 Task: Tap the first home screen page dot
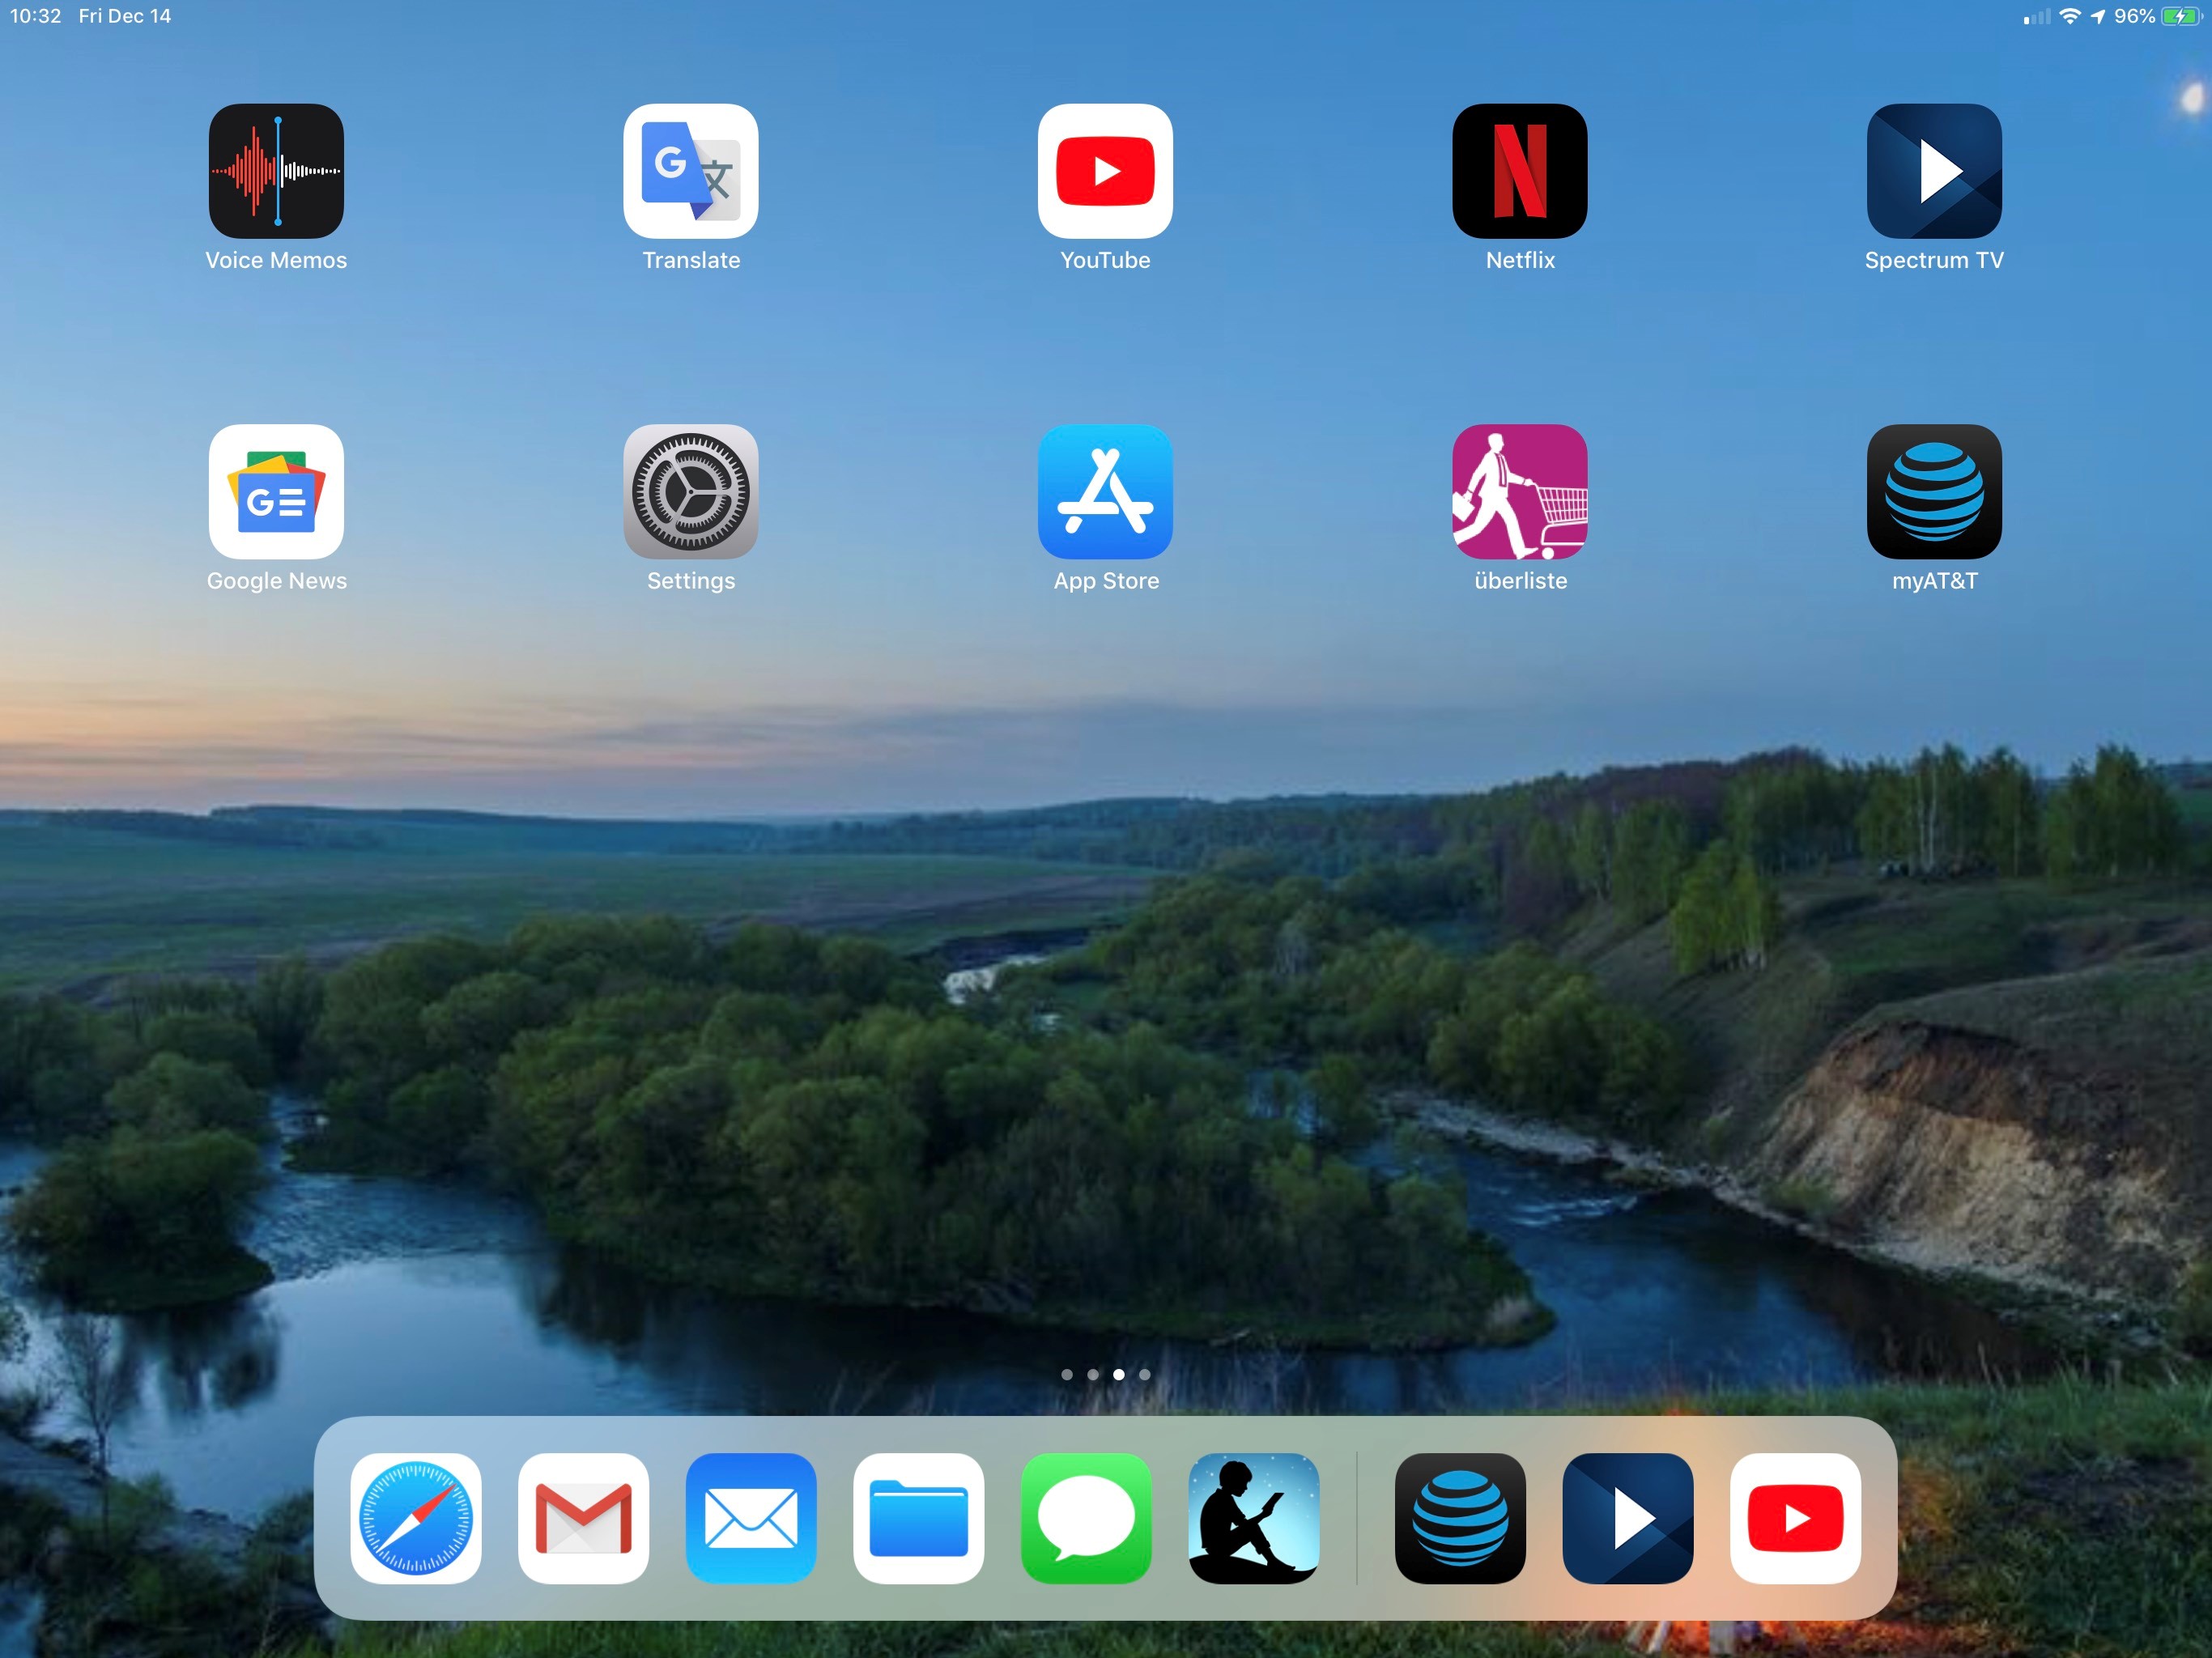1067,1374
